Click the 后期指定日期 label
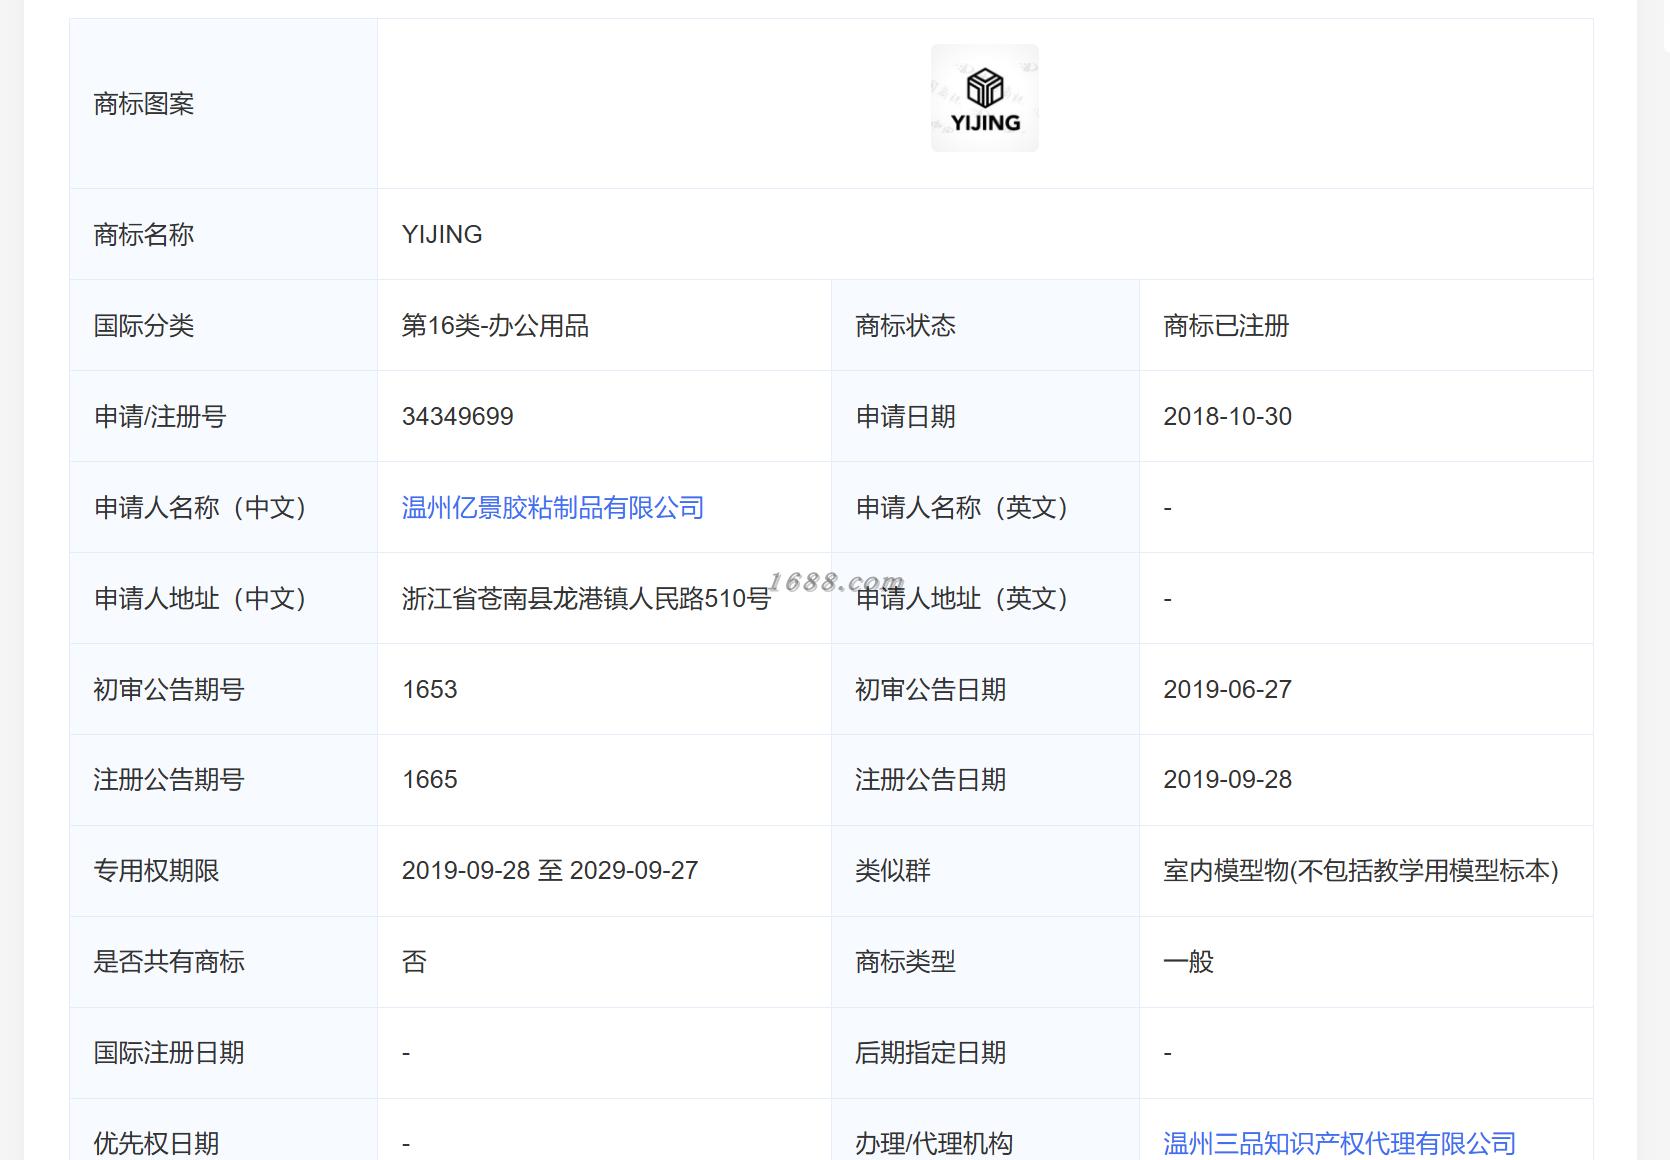Screen dimensions: 1670x1160 click(x=930, y=1053)
